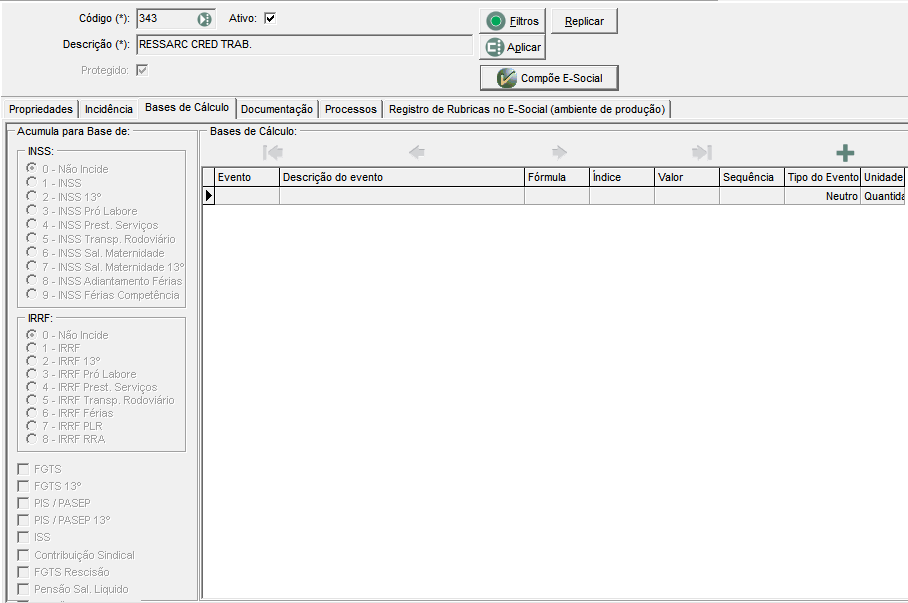
Task: Click the Fórmula column header
Action: (556, 177)
